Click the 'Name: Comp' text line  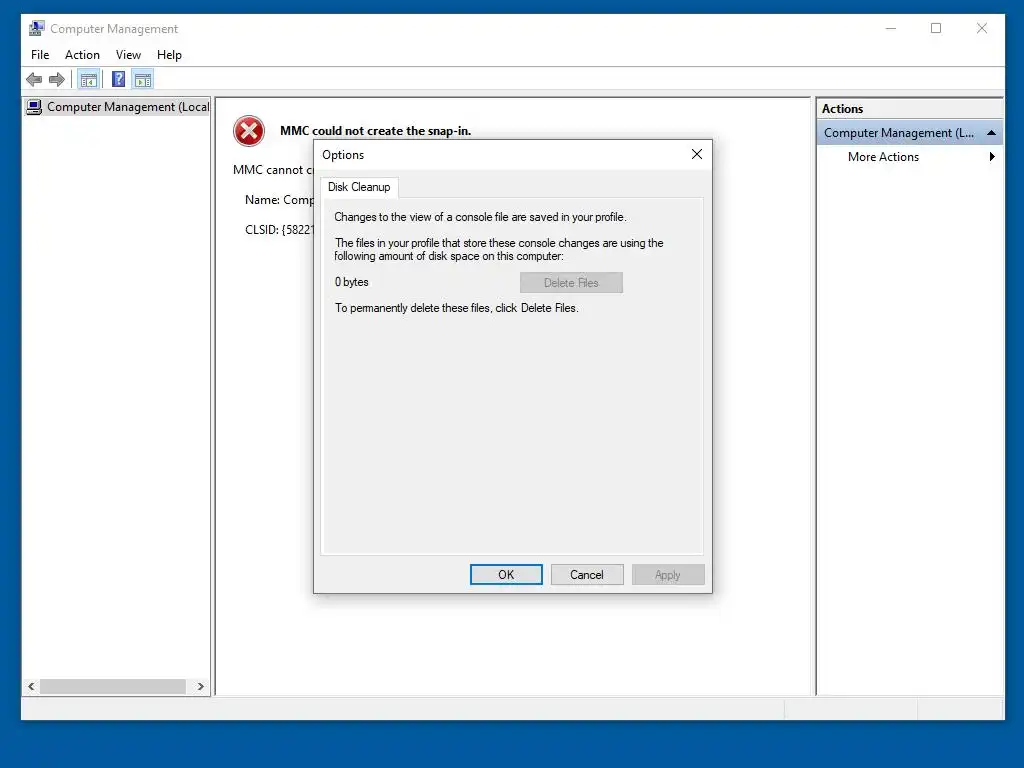[x=280, y=200]
